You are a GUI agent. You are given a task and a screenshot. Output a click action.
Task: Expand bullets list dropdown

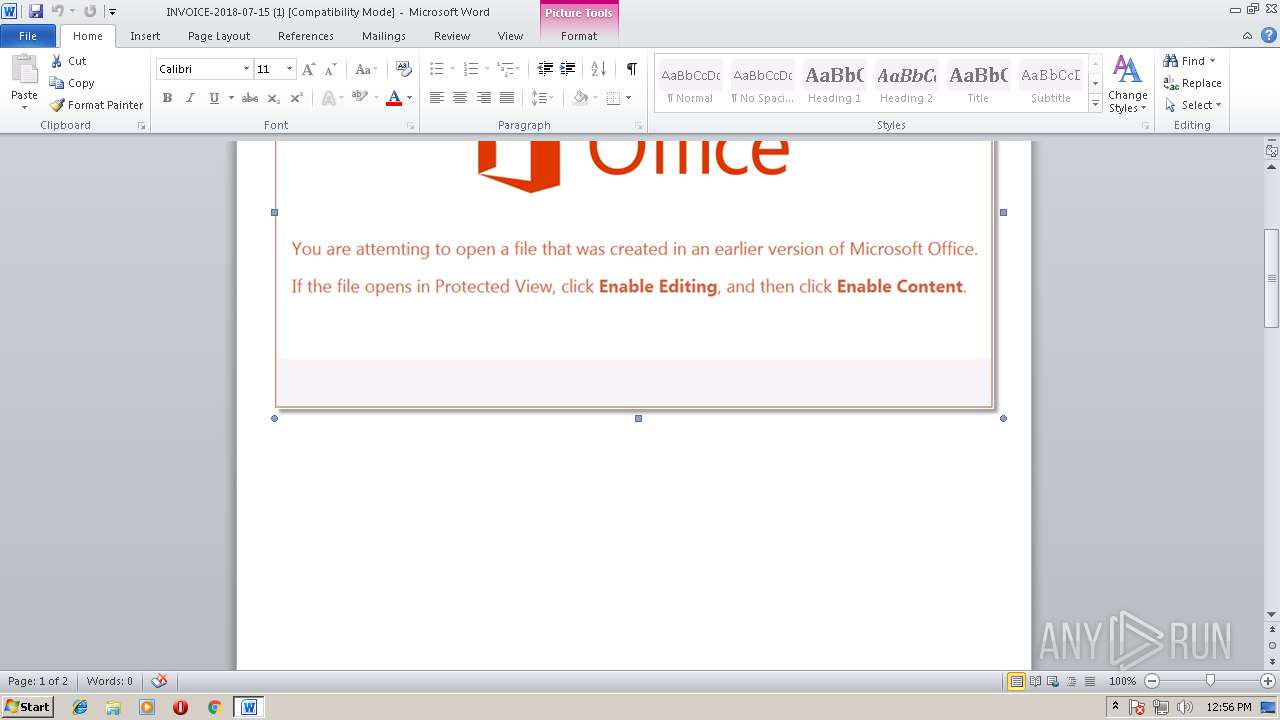pos(453,69)
